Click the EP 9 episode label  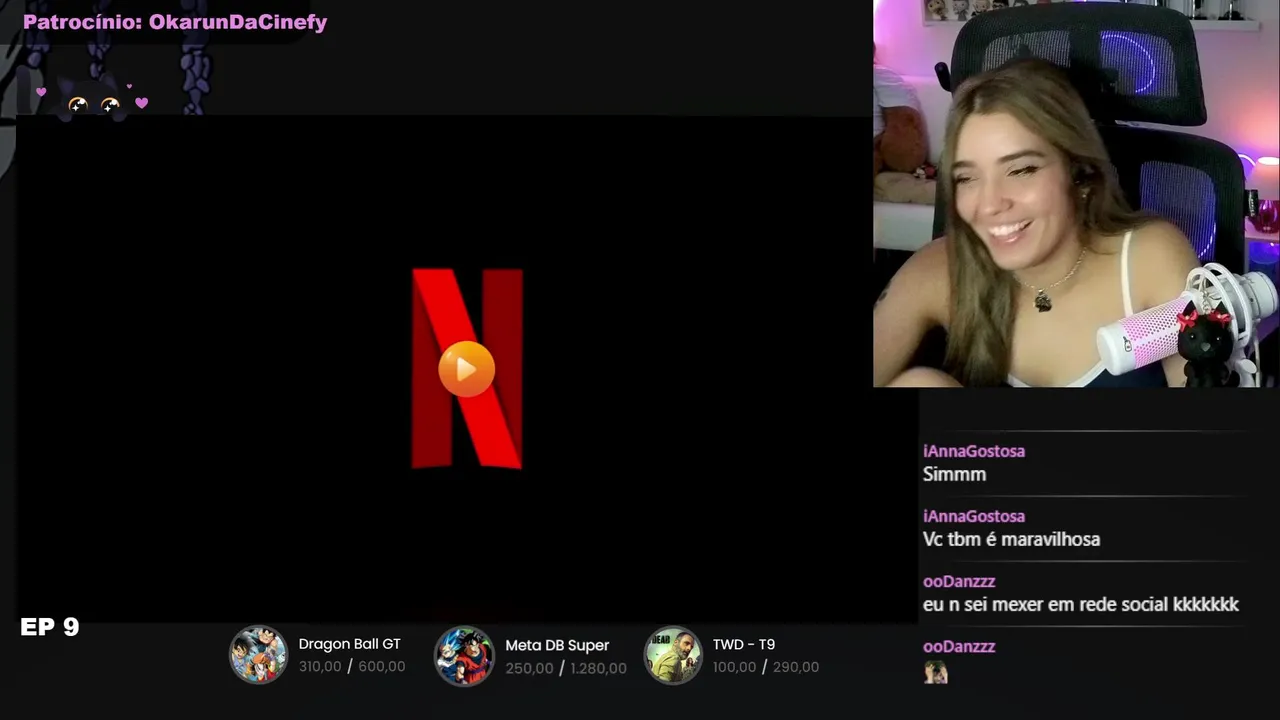50,627
